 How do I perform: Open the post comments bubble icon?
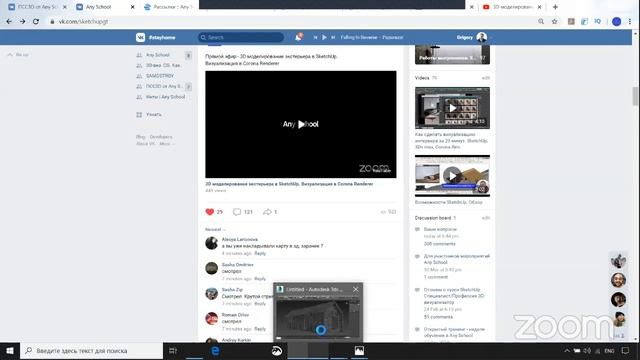tap(237, 212)
